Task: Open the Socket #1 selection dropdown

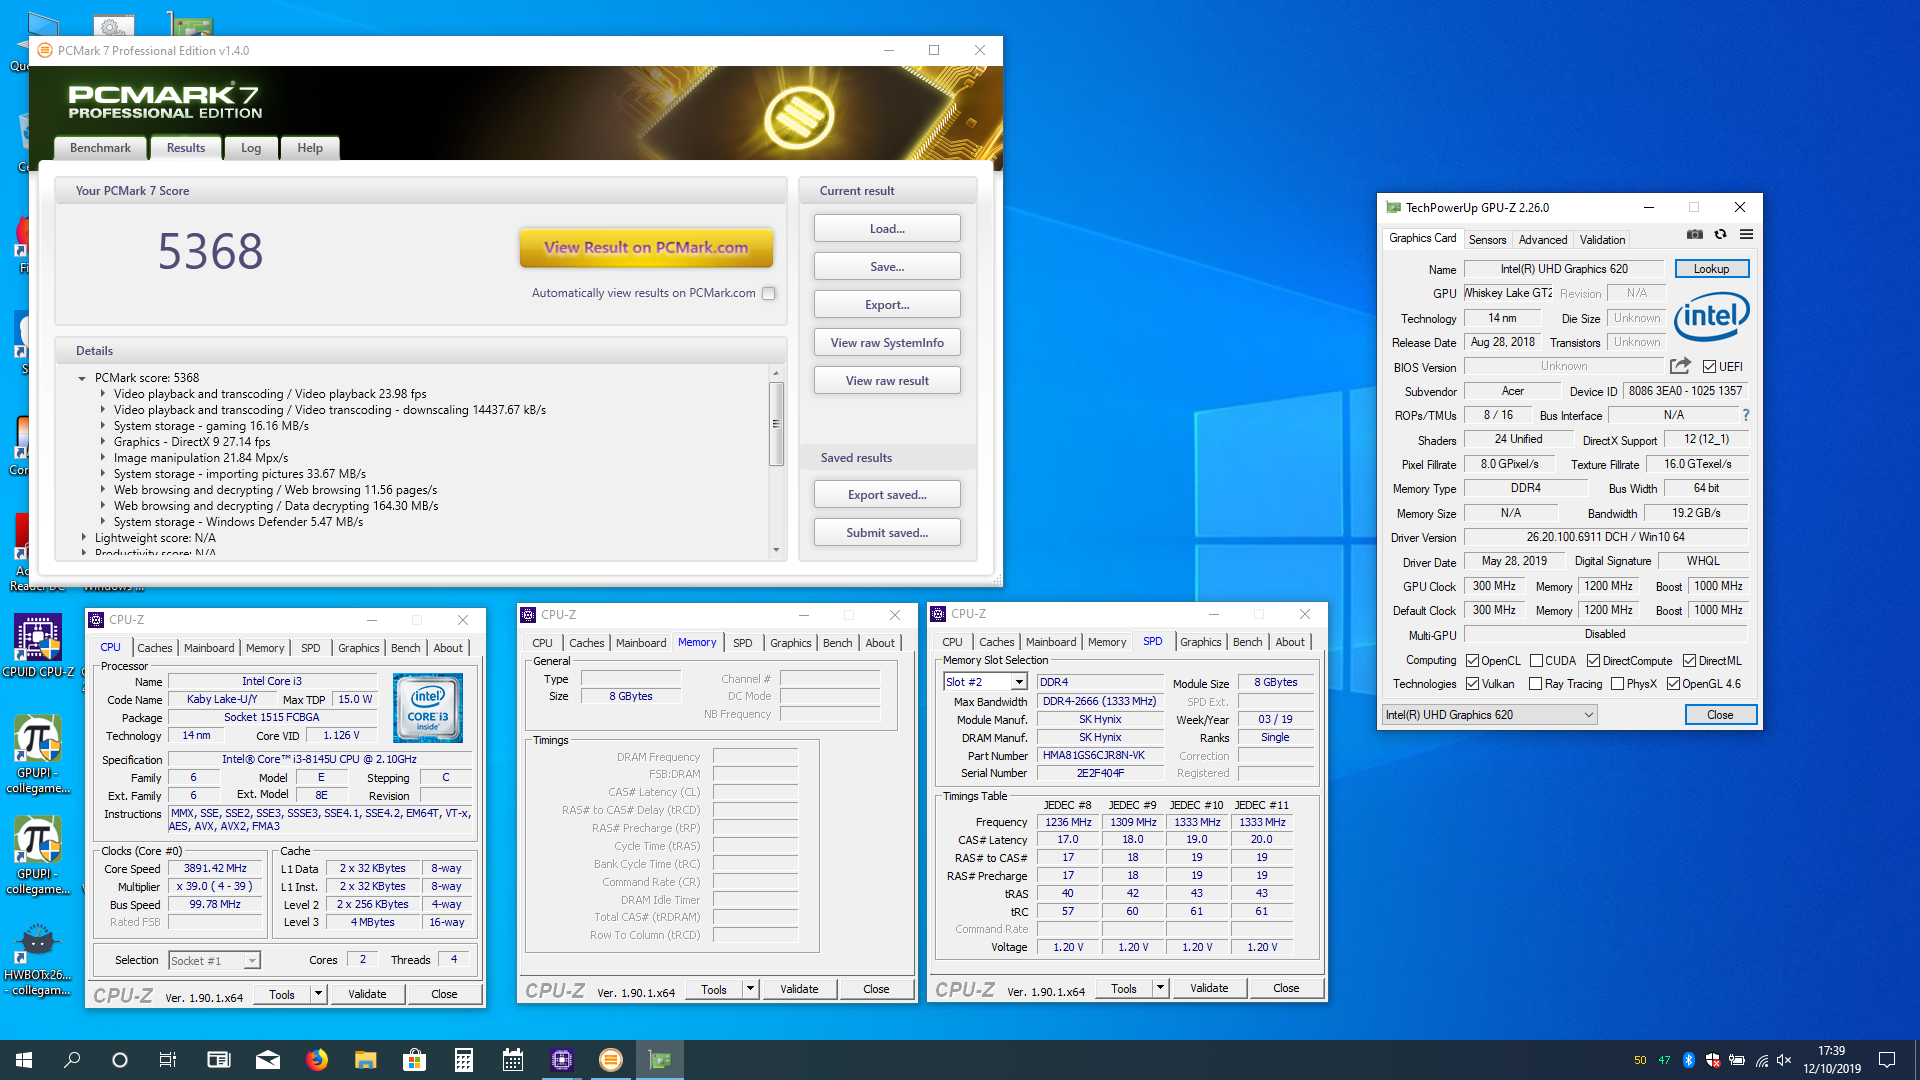Action: tap(214, 961)
